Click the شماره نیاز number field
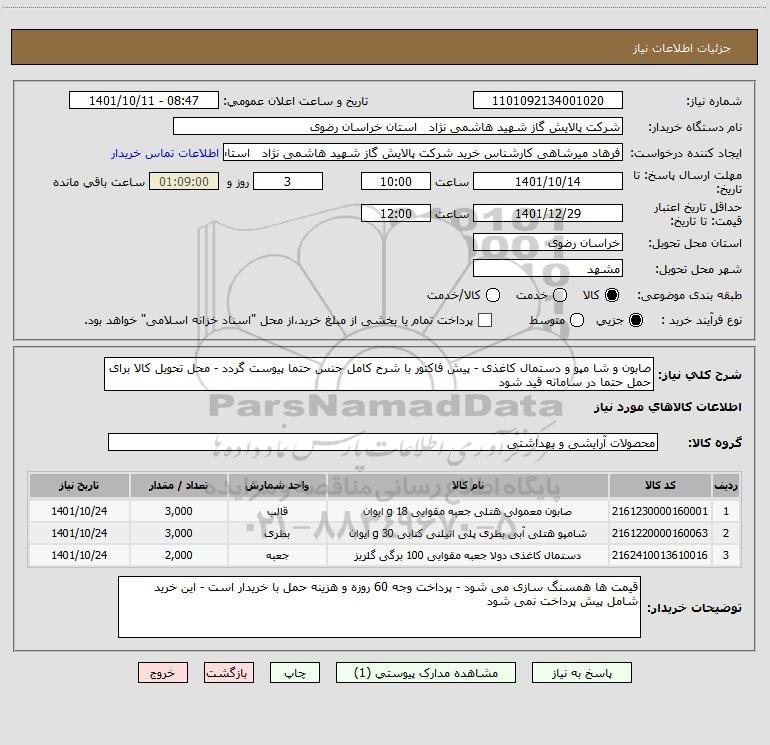770x745 pixels. [x=547, y=101]
